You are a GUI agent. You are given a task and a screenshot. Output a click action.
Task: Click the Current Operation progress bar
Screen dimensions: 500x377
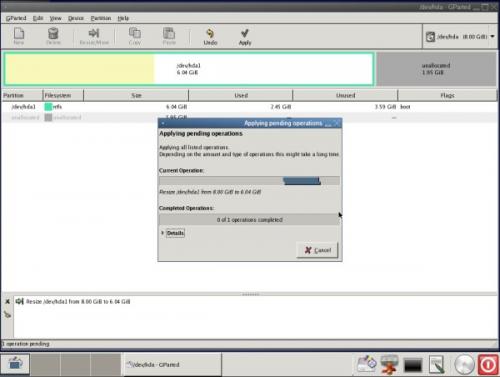pos(249,181)
